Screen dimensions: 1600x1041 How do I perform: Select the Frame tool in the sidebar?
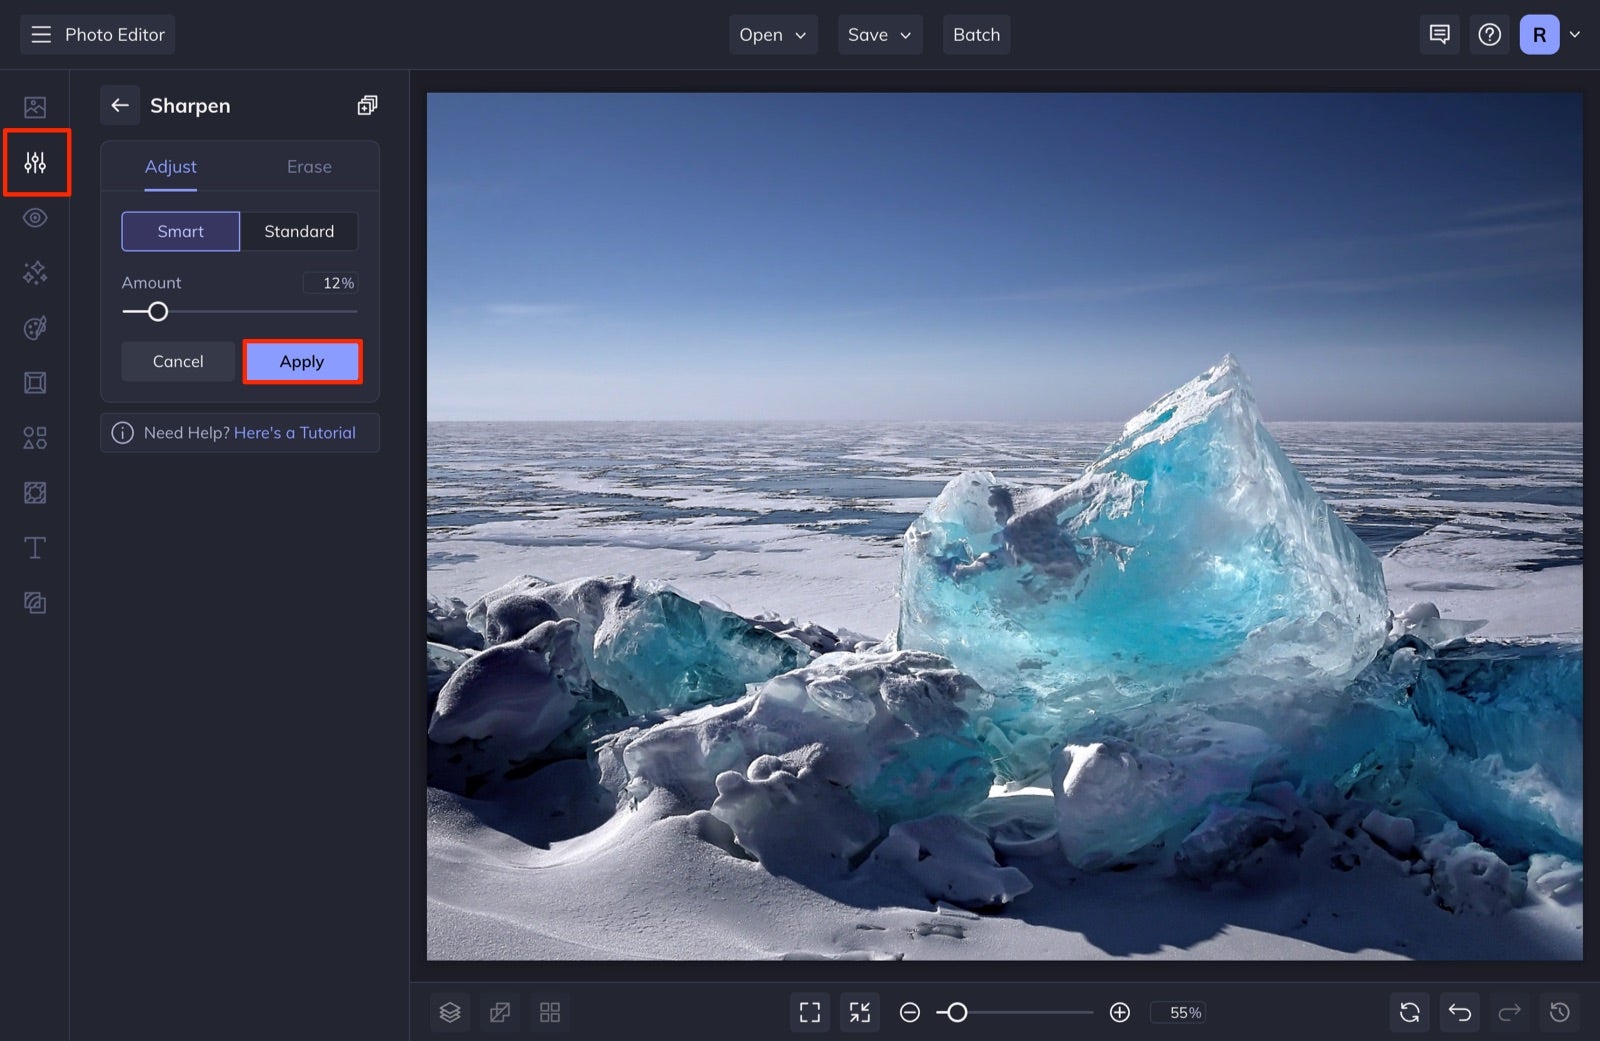(x=35, y=382)
